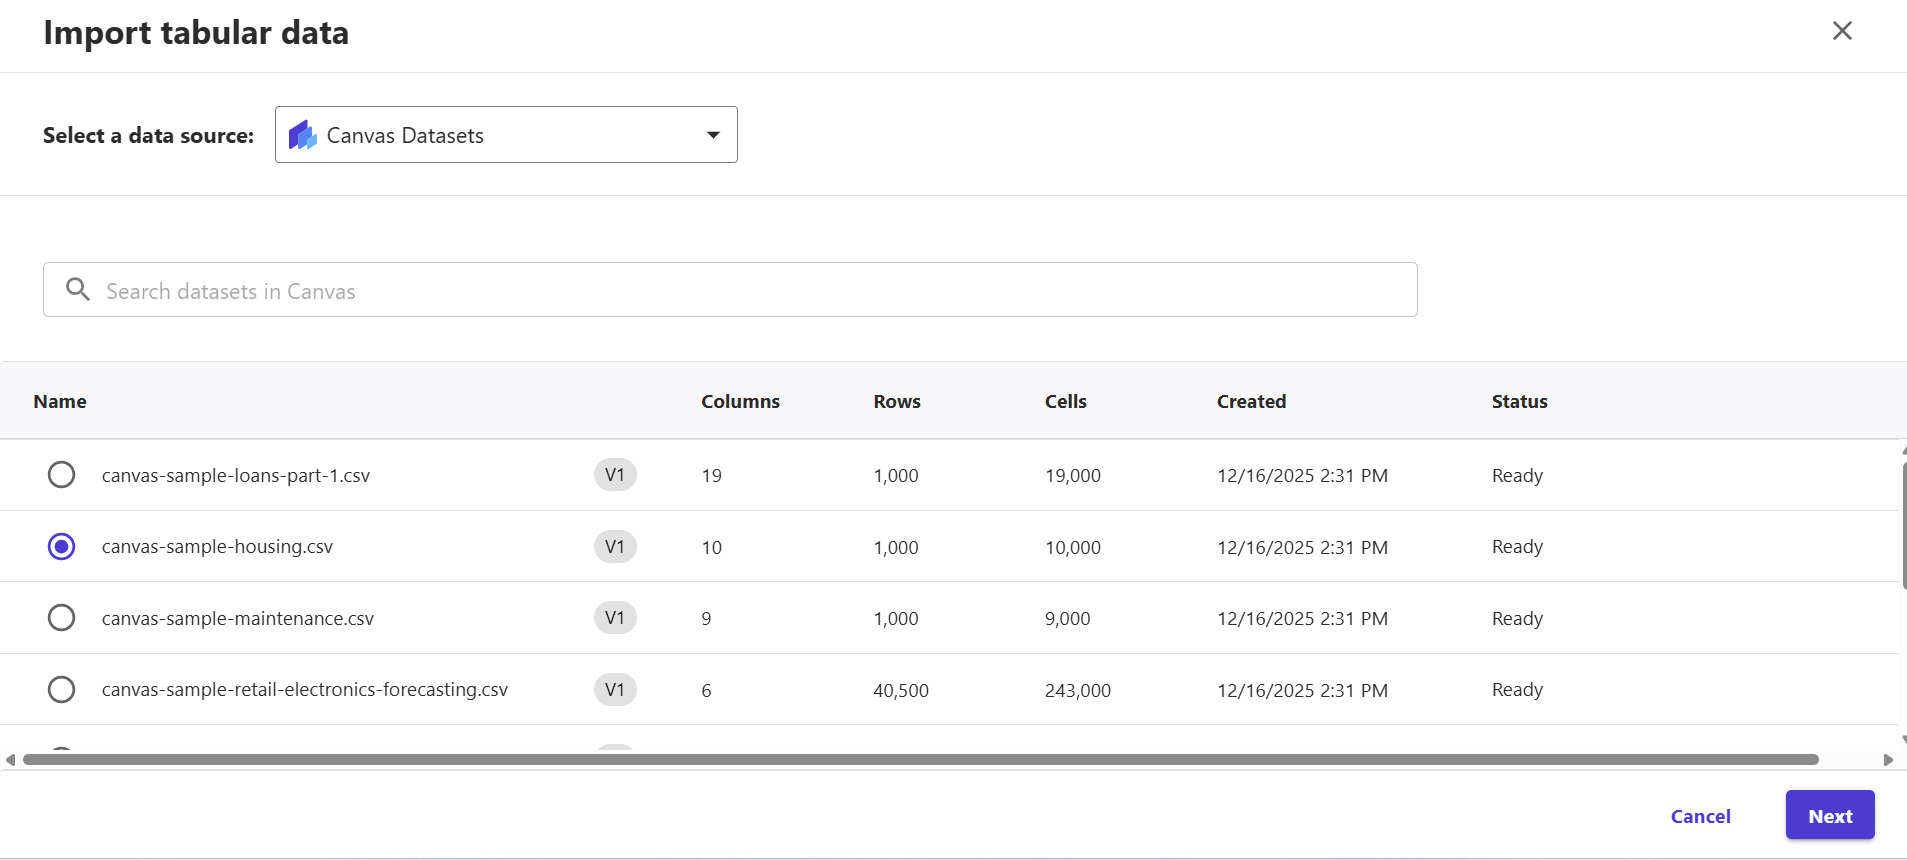Close the Import tabular data dialog
Image resolution: width=1907 pixels, height=860 pixels.
(x=1842, y=31)
